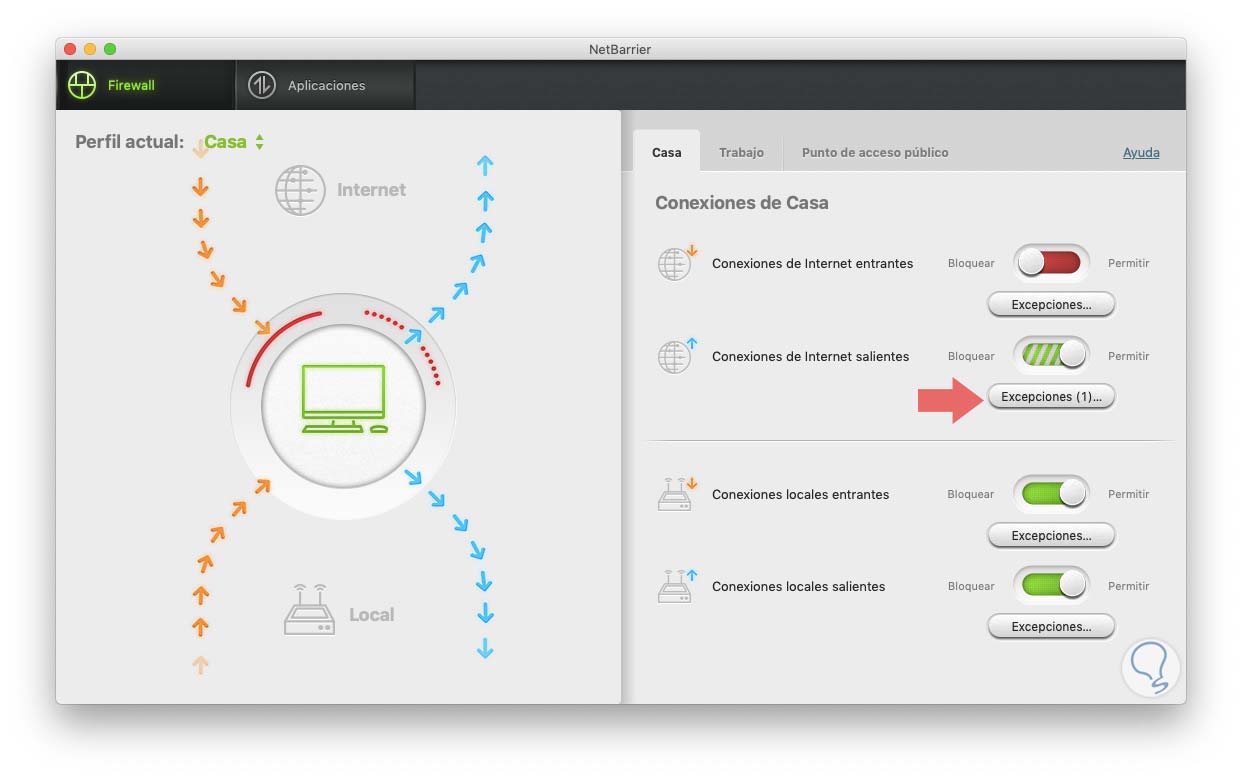Click the Conexiones de Casa heading
Viewport: 1242px width, 778px height.
click(x=742, y=203)
